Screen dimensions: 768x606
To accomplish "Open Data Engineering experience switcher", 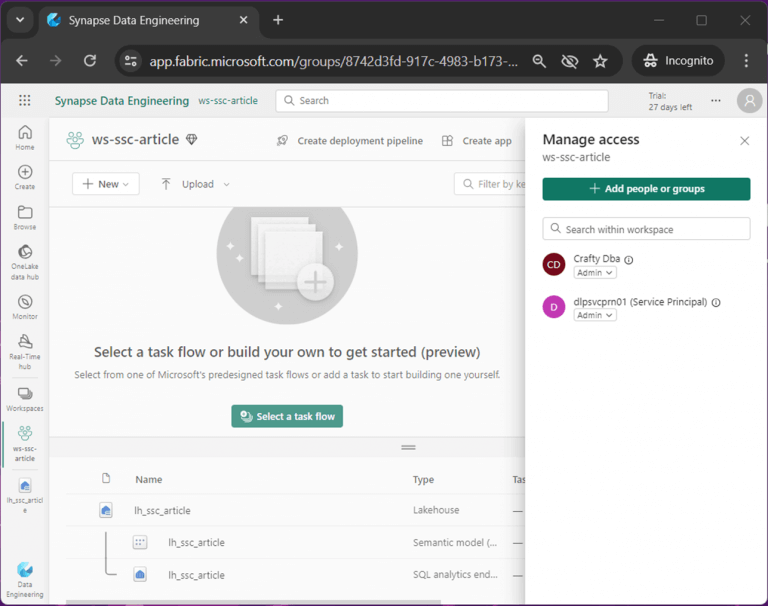I will [x=25, y=577].
